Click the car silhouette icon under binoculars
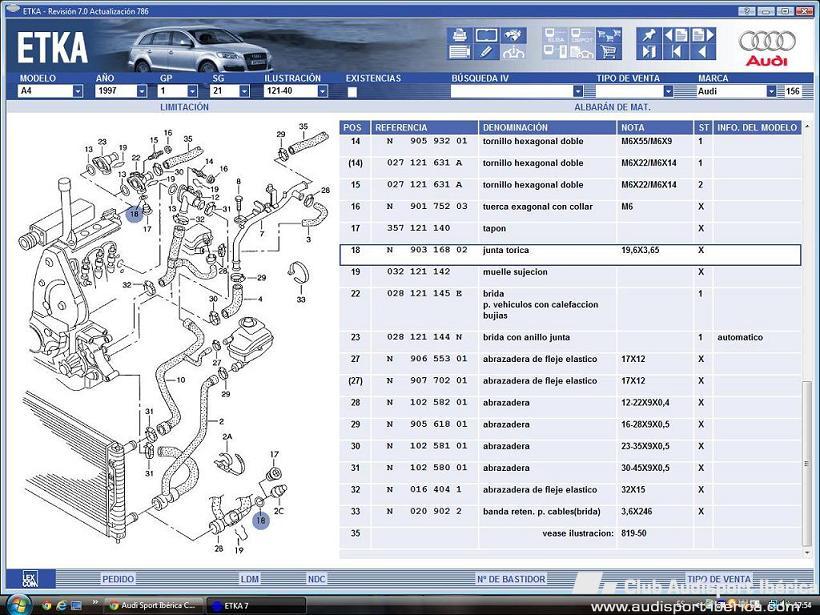This screenshot has width=820, height=615. 514,52
